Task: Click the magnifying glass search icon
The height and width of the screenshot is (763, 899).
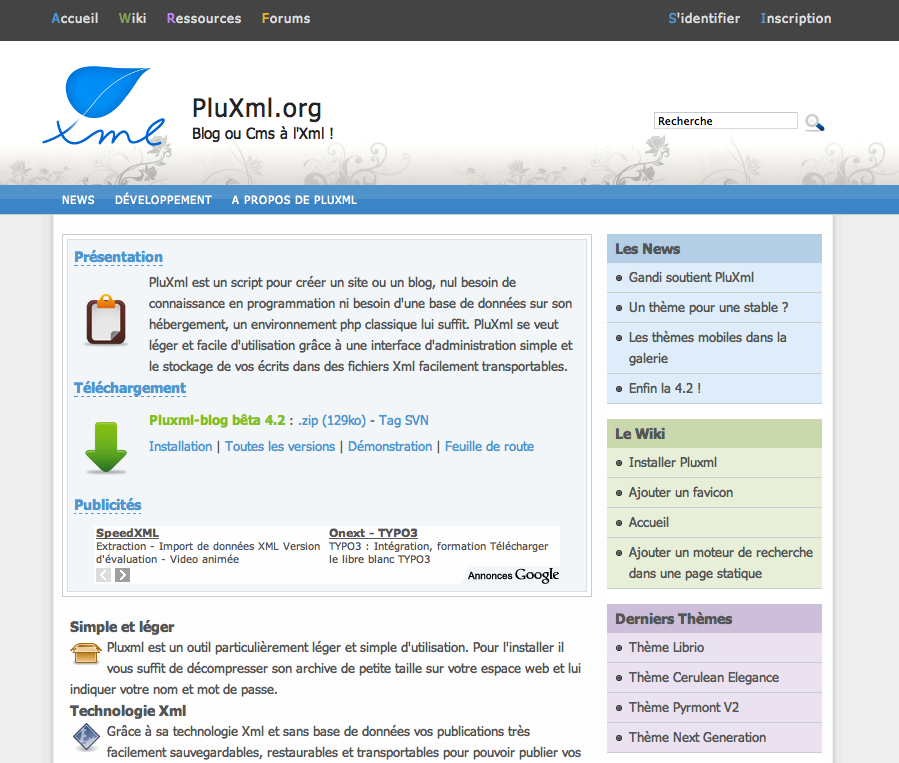Action: point(814,122)
